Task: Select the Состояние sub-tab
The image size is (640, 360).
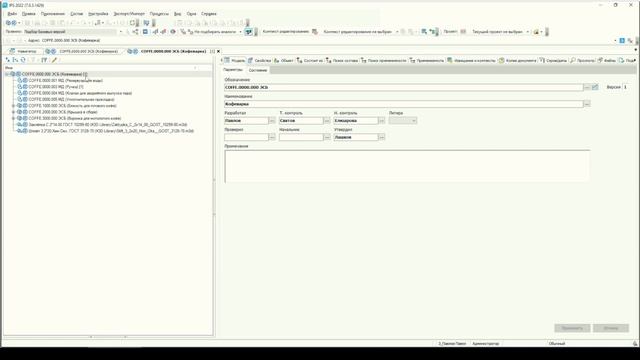Action: click(x=258, y=70)
